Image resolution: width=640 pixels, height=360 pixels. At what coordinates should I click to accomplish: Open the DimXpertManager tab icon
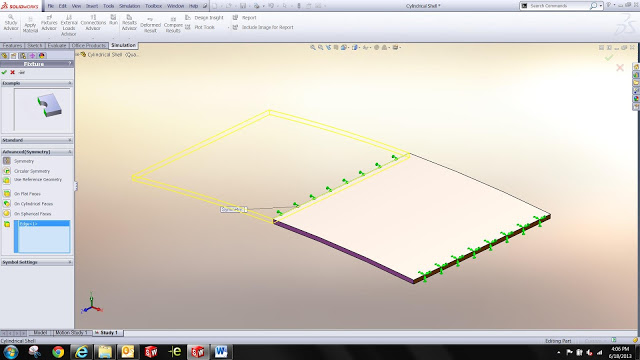point(32,56)
